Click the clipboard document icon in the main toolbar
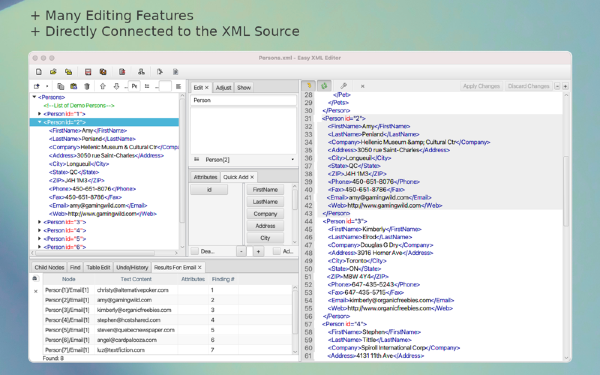The height and width of the screenshot is (375, 600). pos(175,72)
